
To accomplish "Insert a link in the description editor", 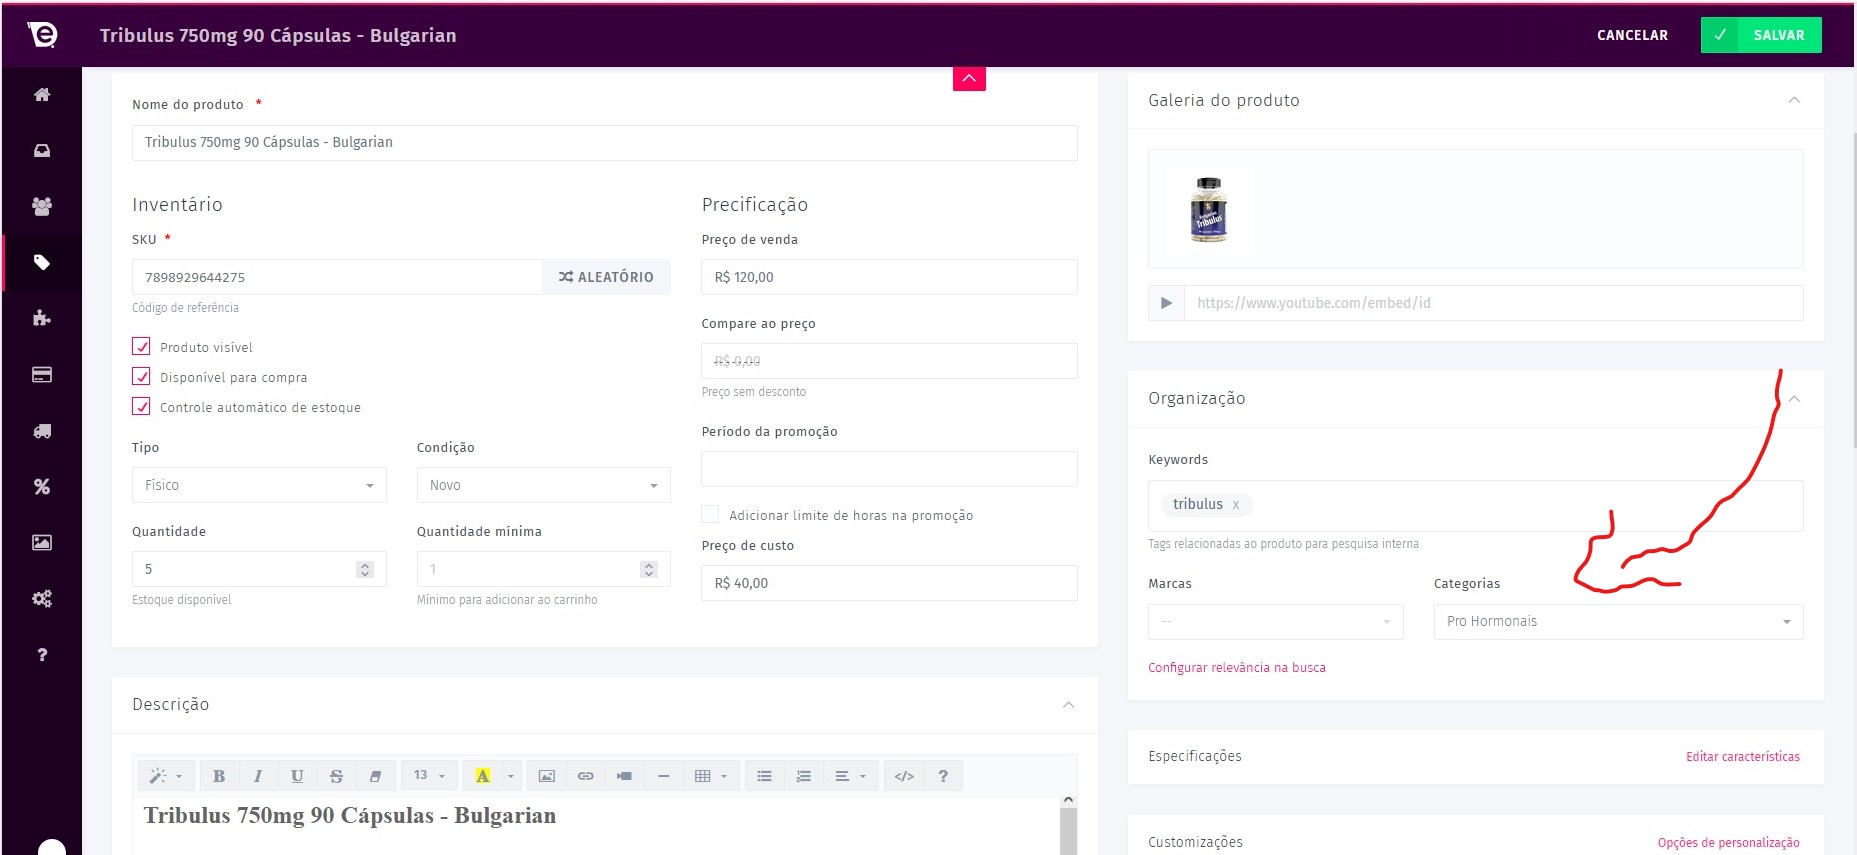I will tap(586, 776).
